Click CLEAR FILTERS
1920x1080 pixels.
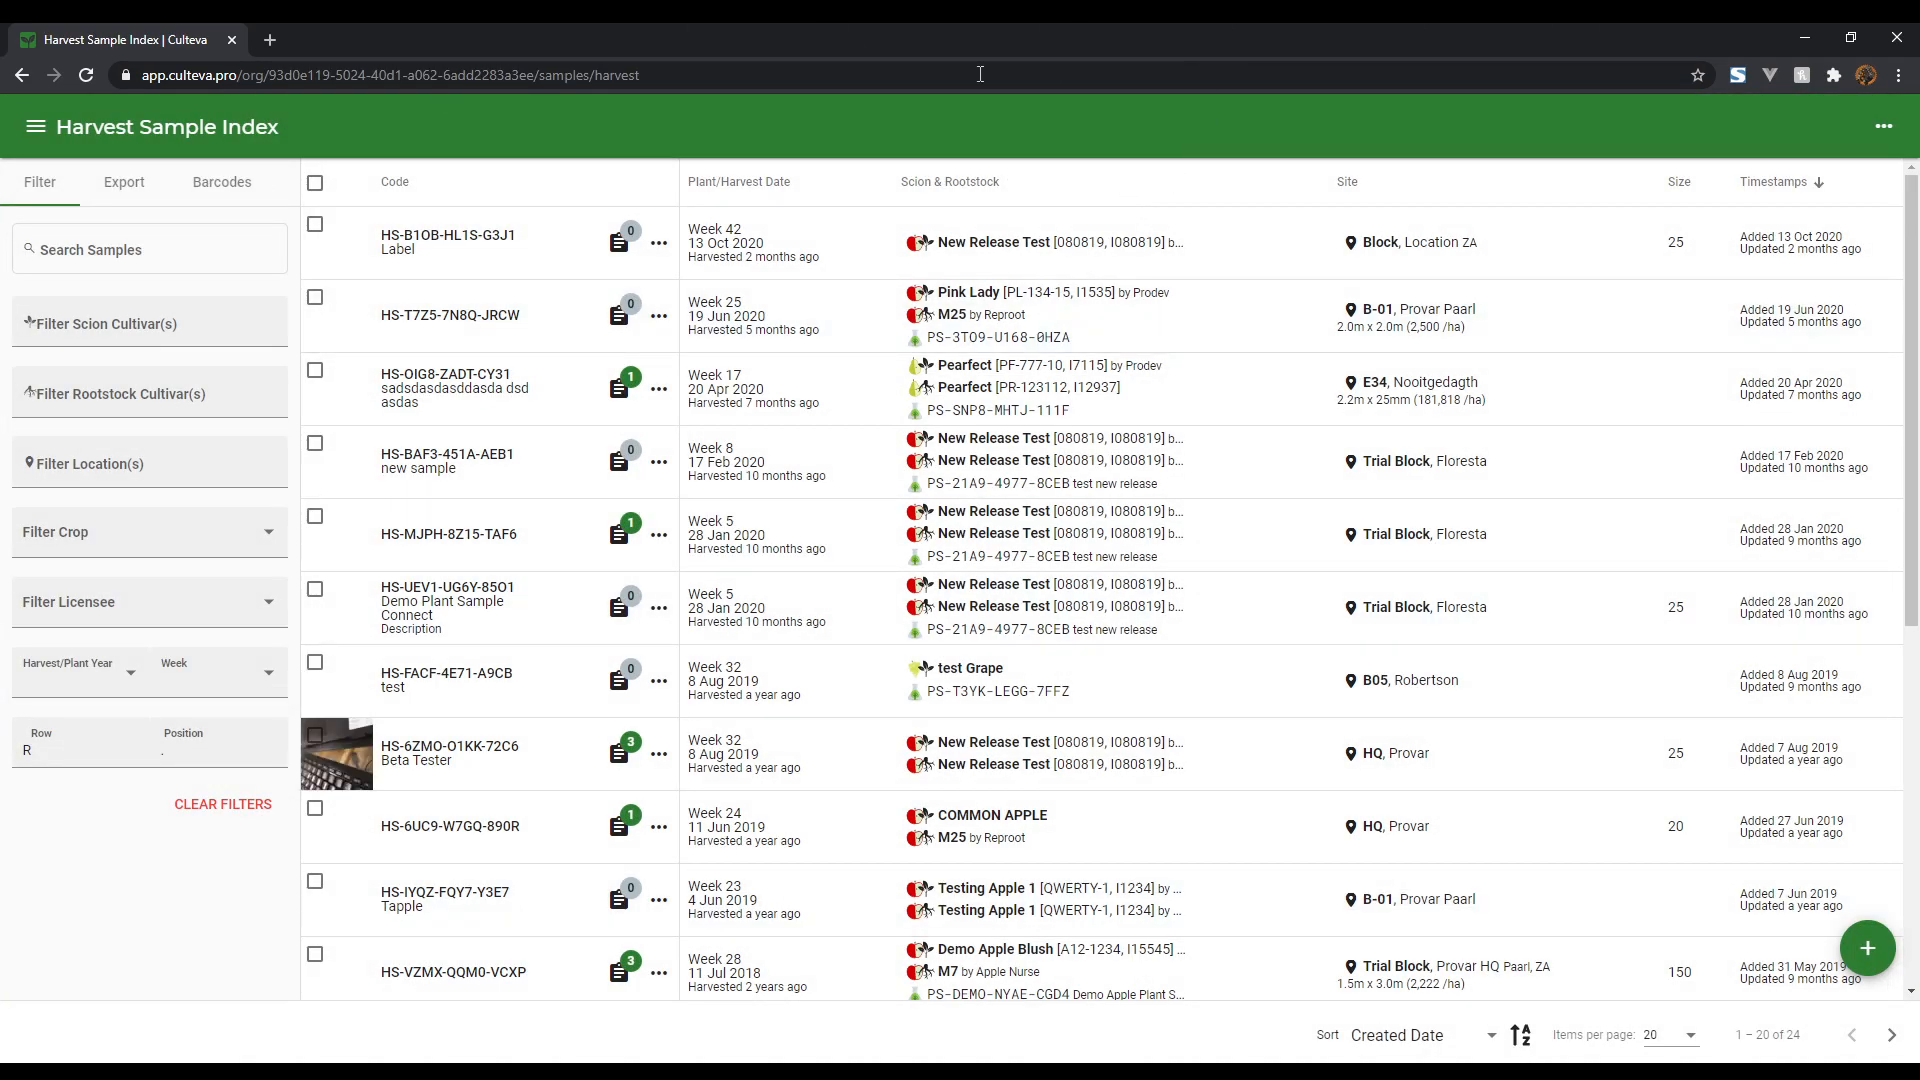[223, 804]
